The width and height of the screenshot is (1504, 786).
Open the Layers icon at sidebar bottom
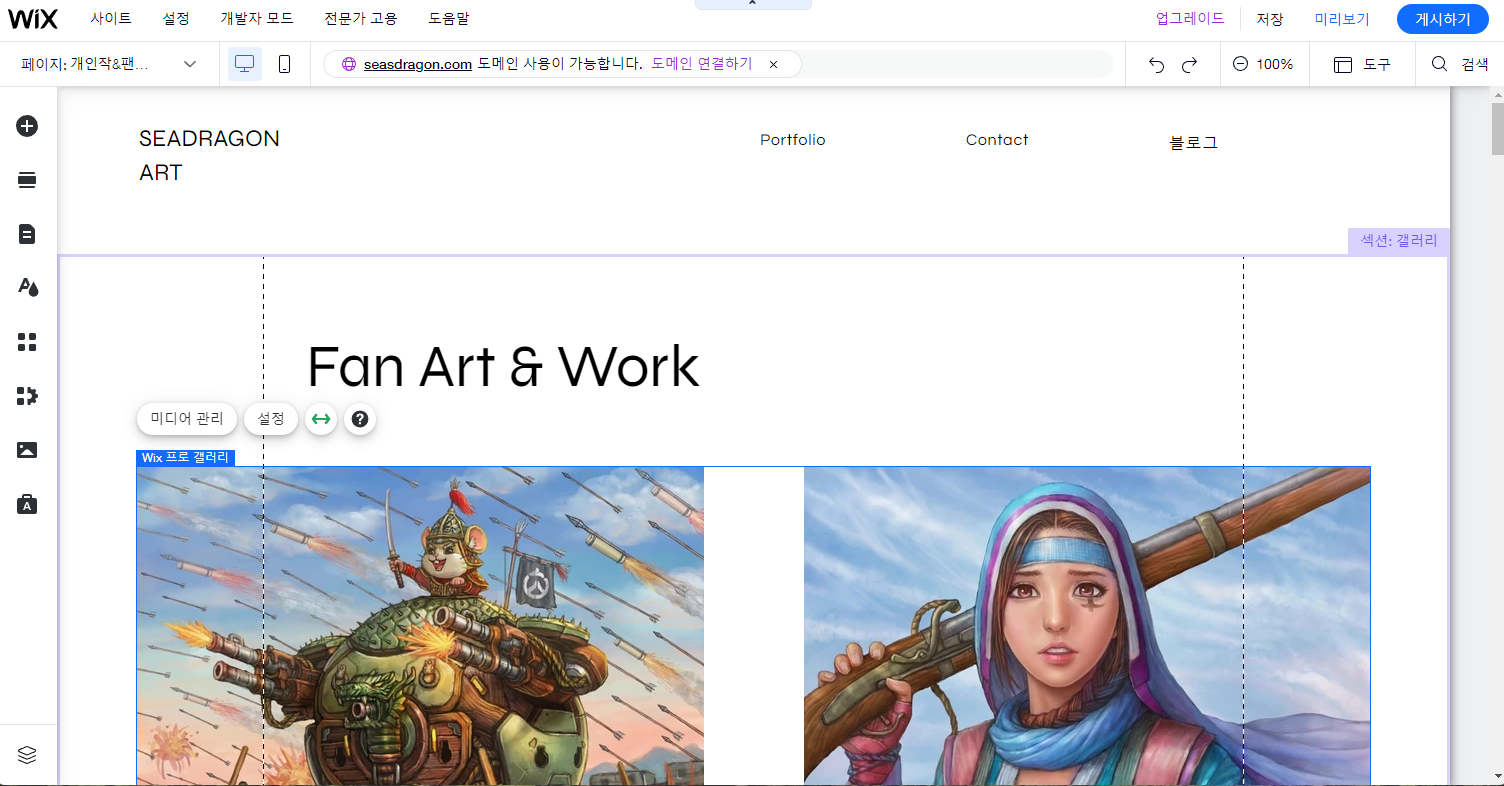click(27, 755)
